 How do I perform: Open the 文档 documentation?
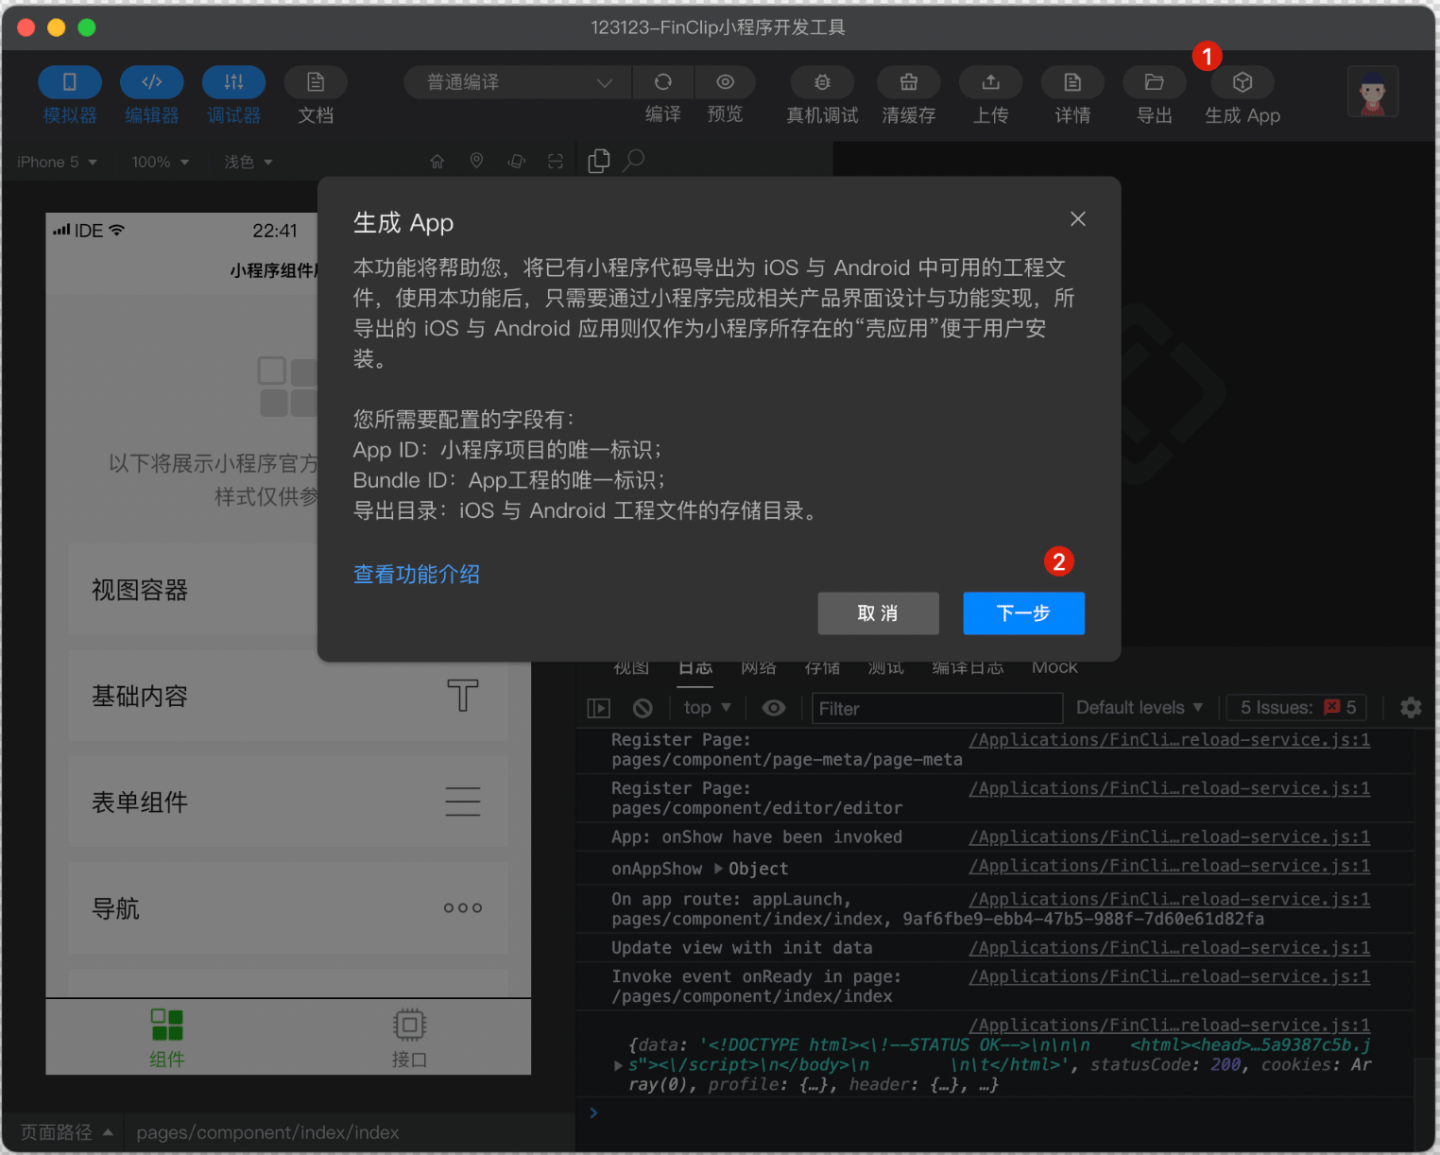click(x=315, y=95)
